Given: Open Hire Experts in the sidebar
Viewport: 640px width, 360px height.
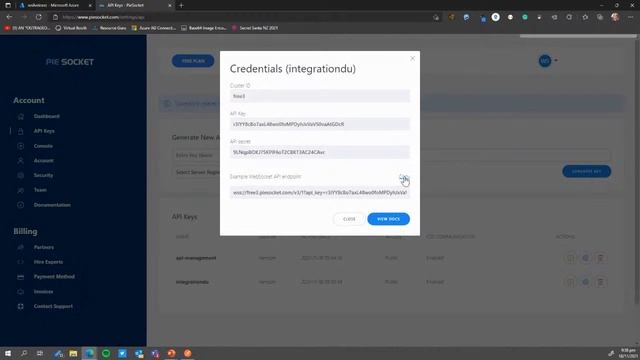Looking at the screenshot, I should 48,262.
